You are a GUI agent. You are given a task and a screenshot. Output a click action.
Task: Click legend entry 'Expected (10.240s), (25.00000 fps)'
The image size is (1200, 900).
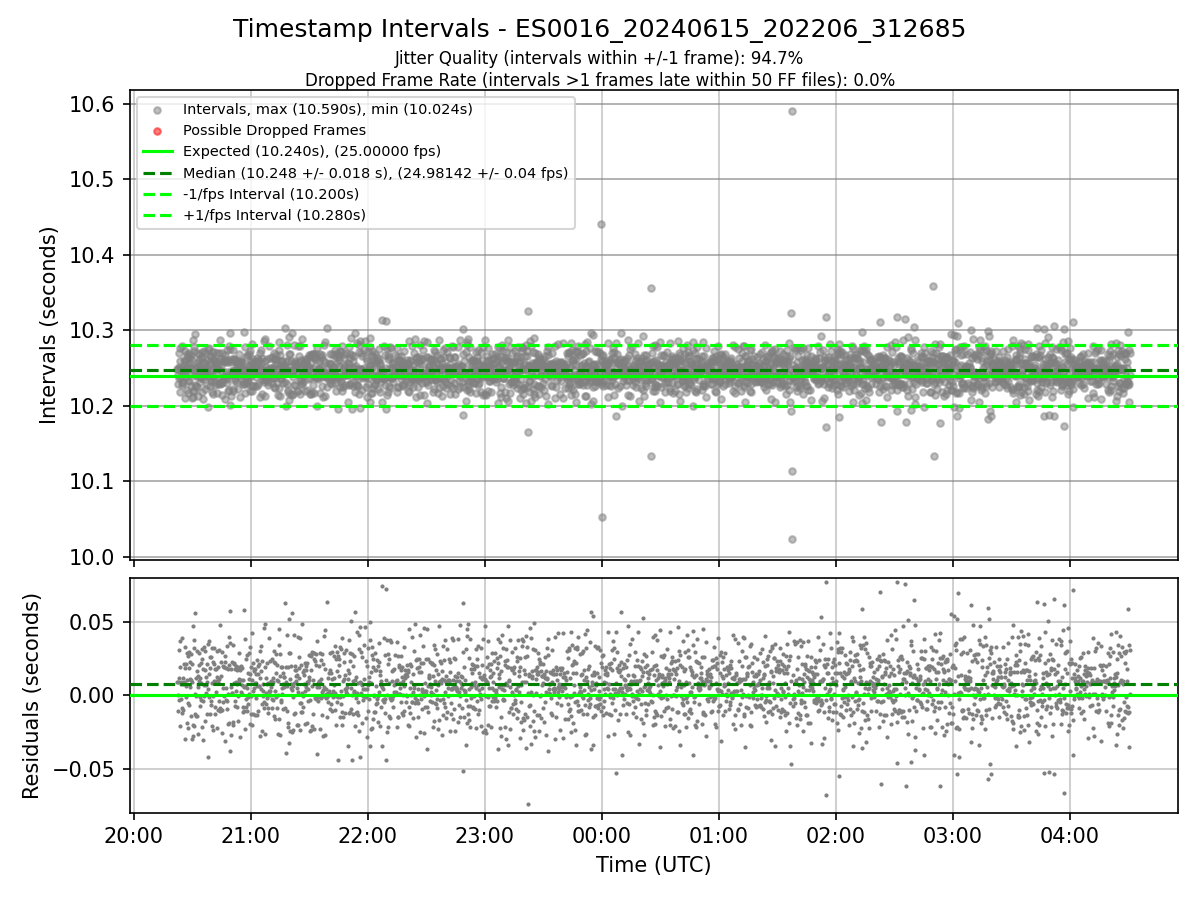click(312, 151)
